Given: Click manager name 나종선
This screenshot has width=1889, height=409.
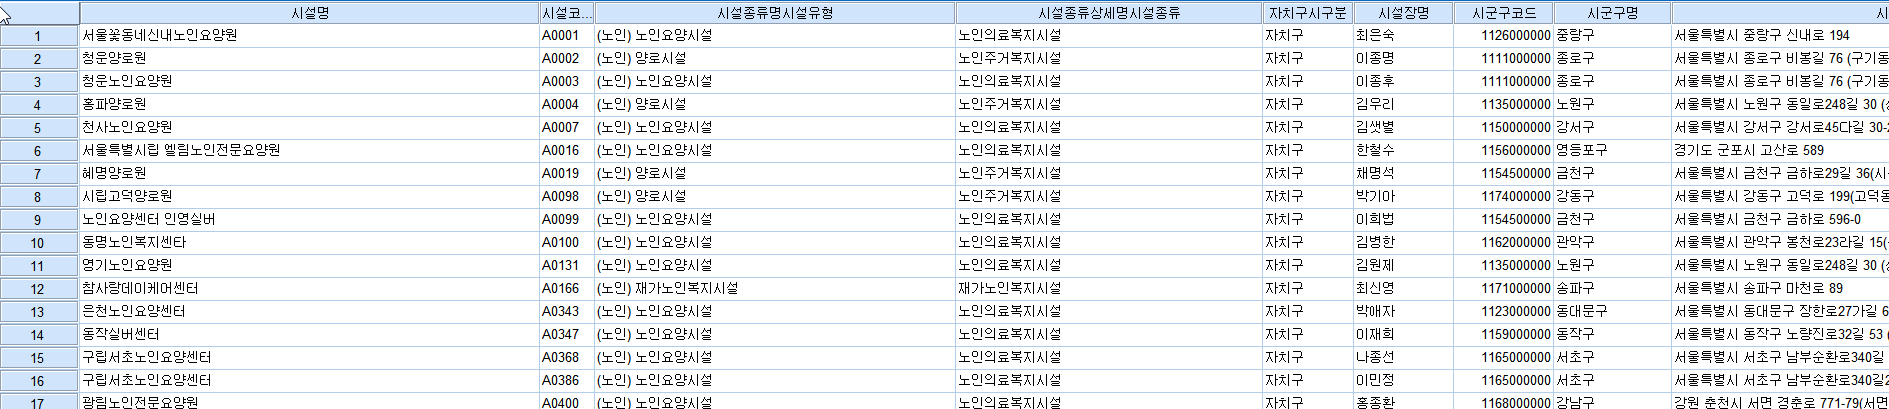Looking at the screenshot, I should tap(1403, 357).
